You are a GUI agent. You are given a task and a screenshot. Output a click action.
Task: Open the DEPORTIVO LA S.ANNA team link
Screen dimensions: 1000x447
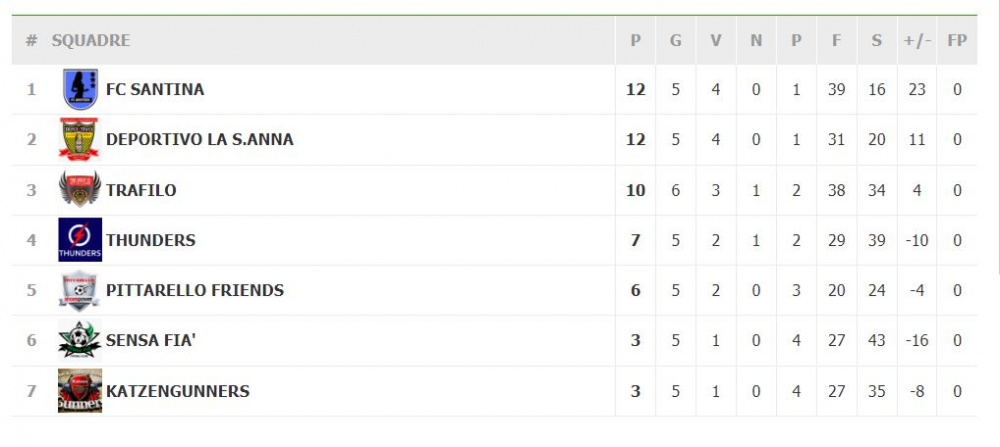point(200,139)
